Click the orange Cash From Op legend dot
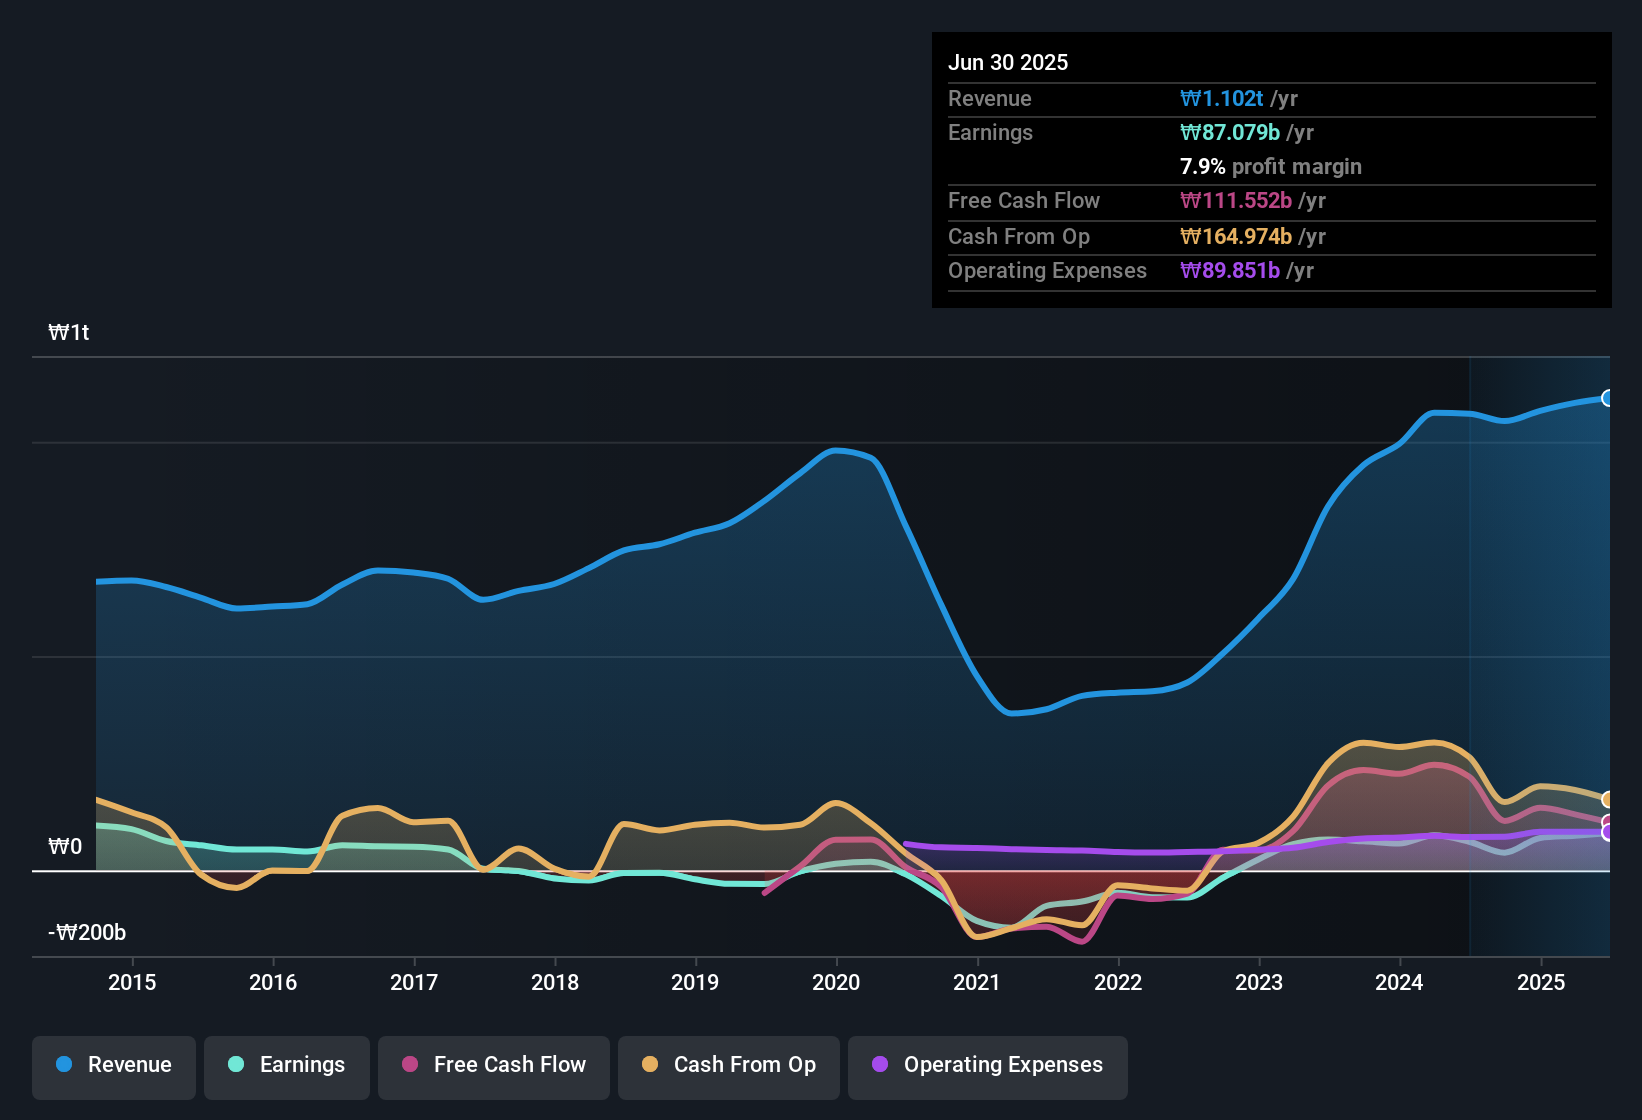 [x=651, y=1065]
